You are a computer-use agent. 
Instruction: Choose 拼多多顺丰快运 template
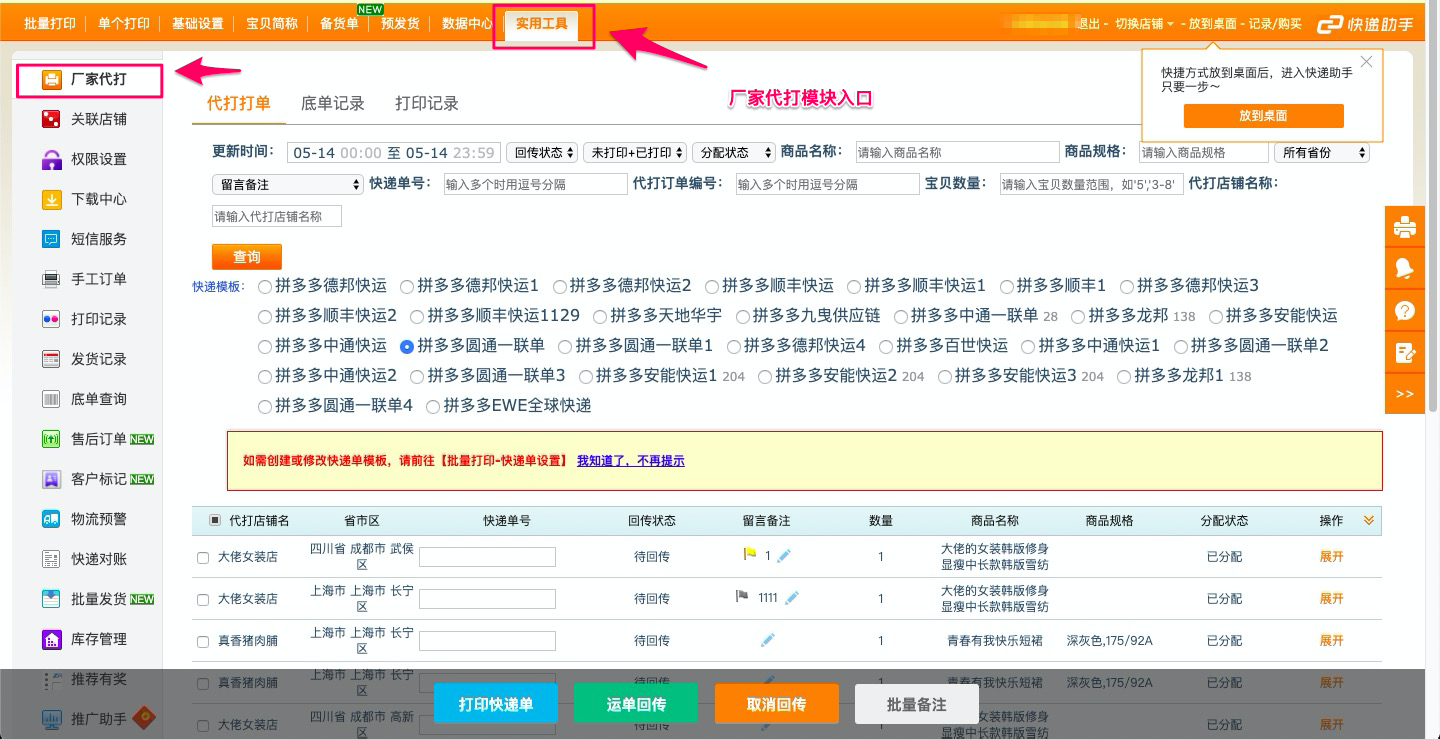click(x=712, y=286)
